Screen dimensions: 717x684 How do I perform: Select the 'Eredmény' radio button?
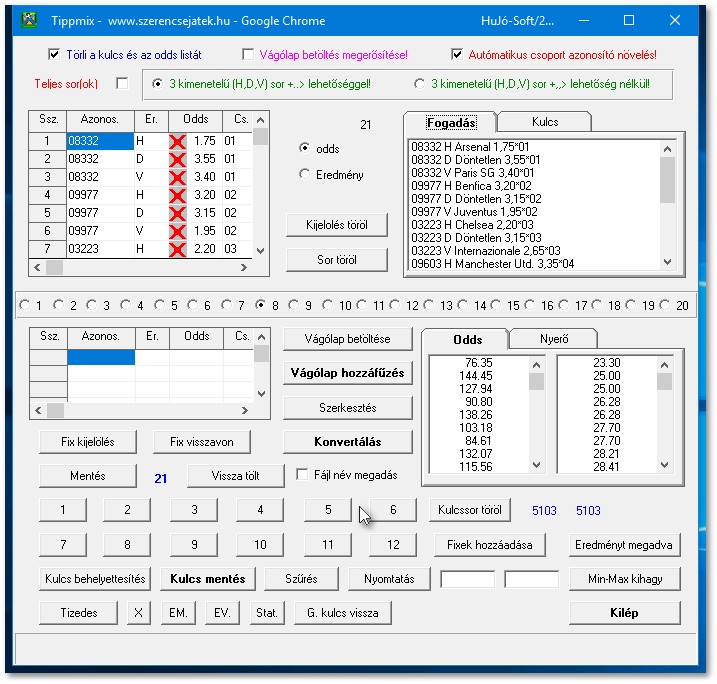click(x=304, y=174)
